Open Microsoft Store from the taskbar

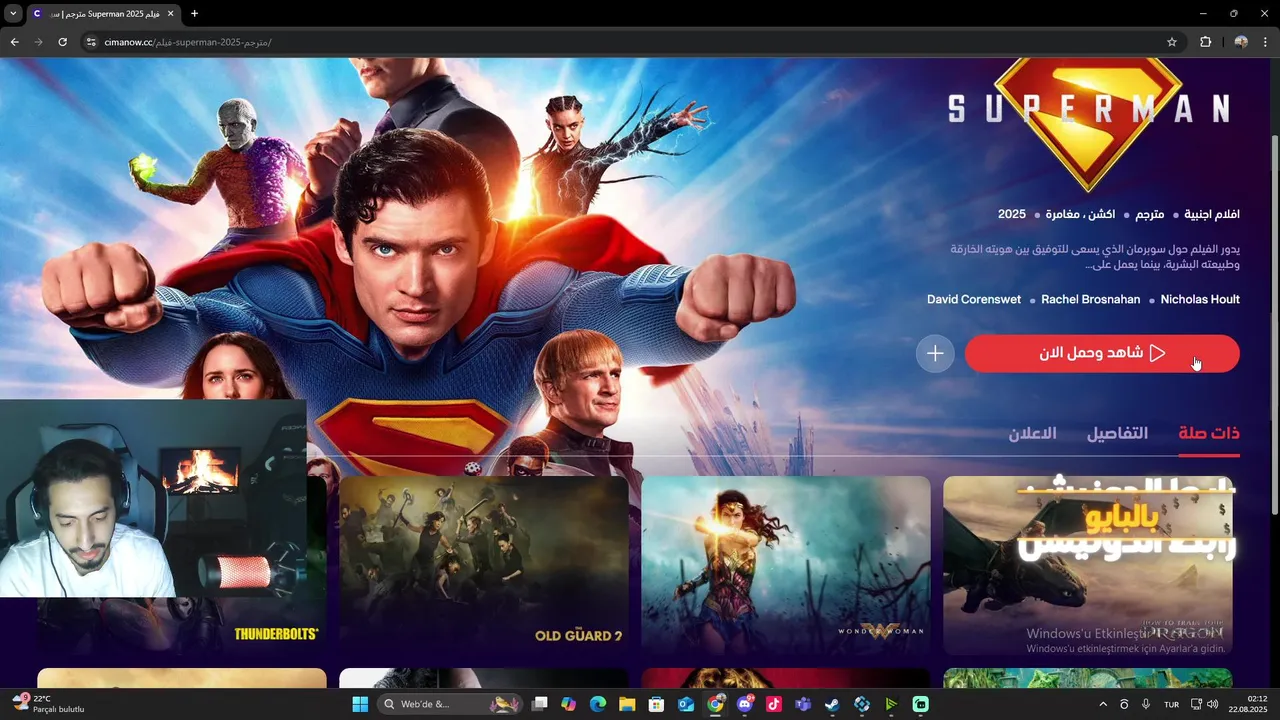[x=656, y=704]
